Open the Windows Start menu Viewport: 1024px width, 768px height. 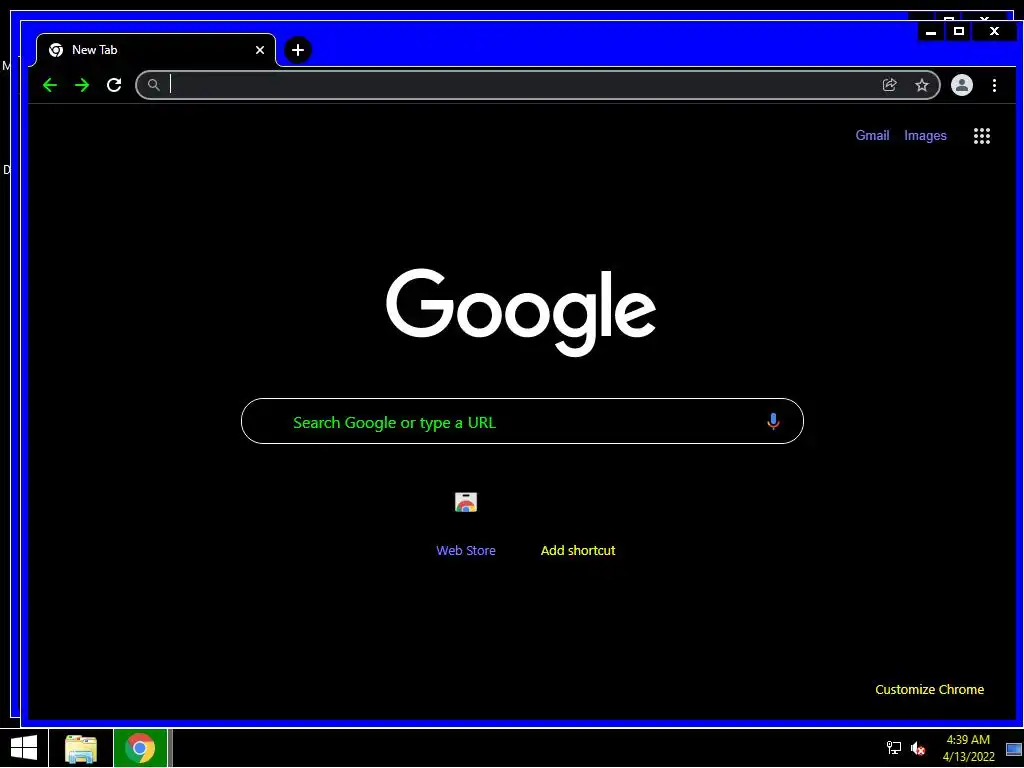tap(24, 748)
